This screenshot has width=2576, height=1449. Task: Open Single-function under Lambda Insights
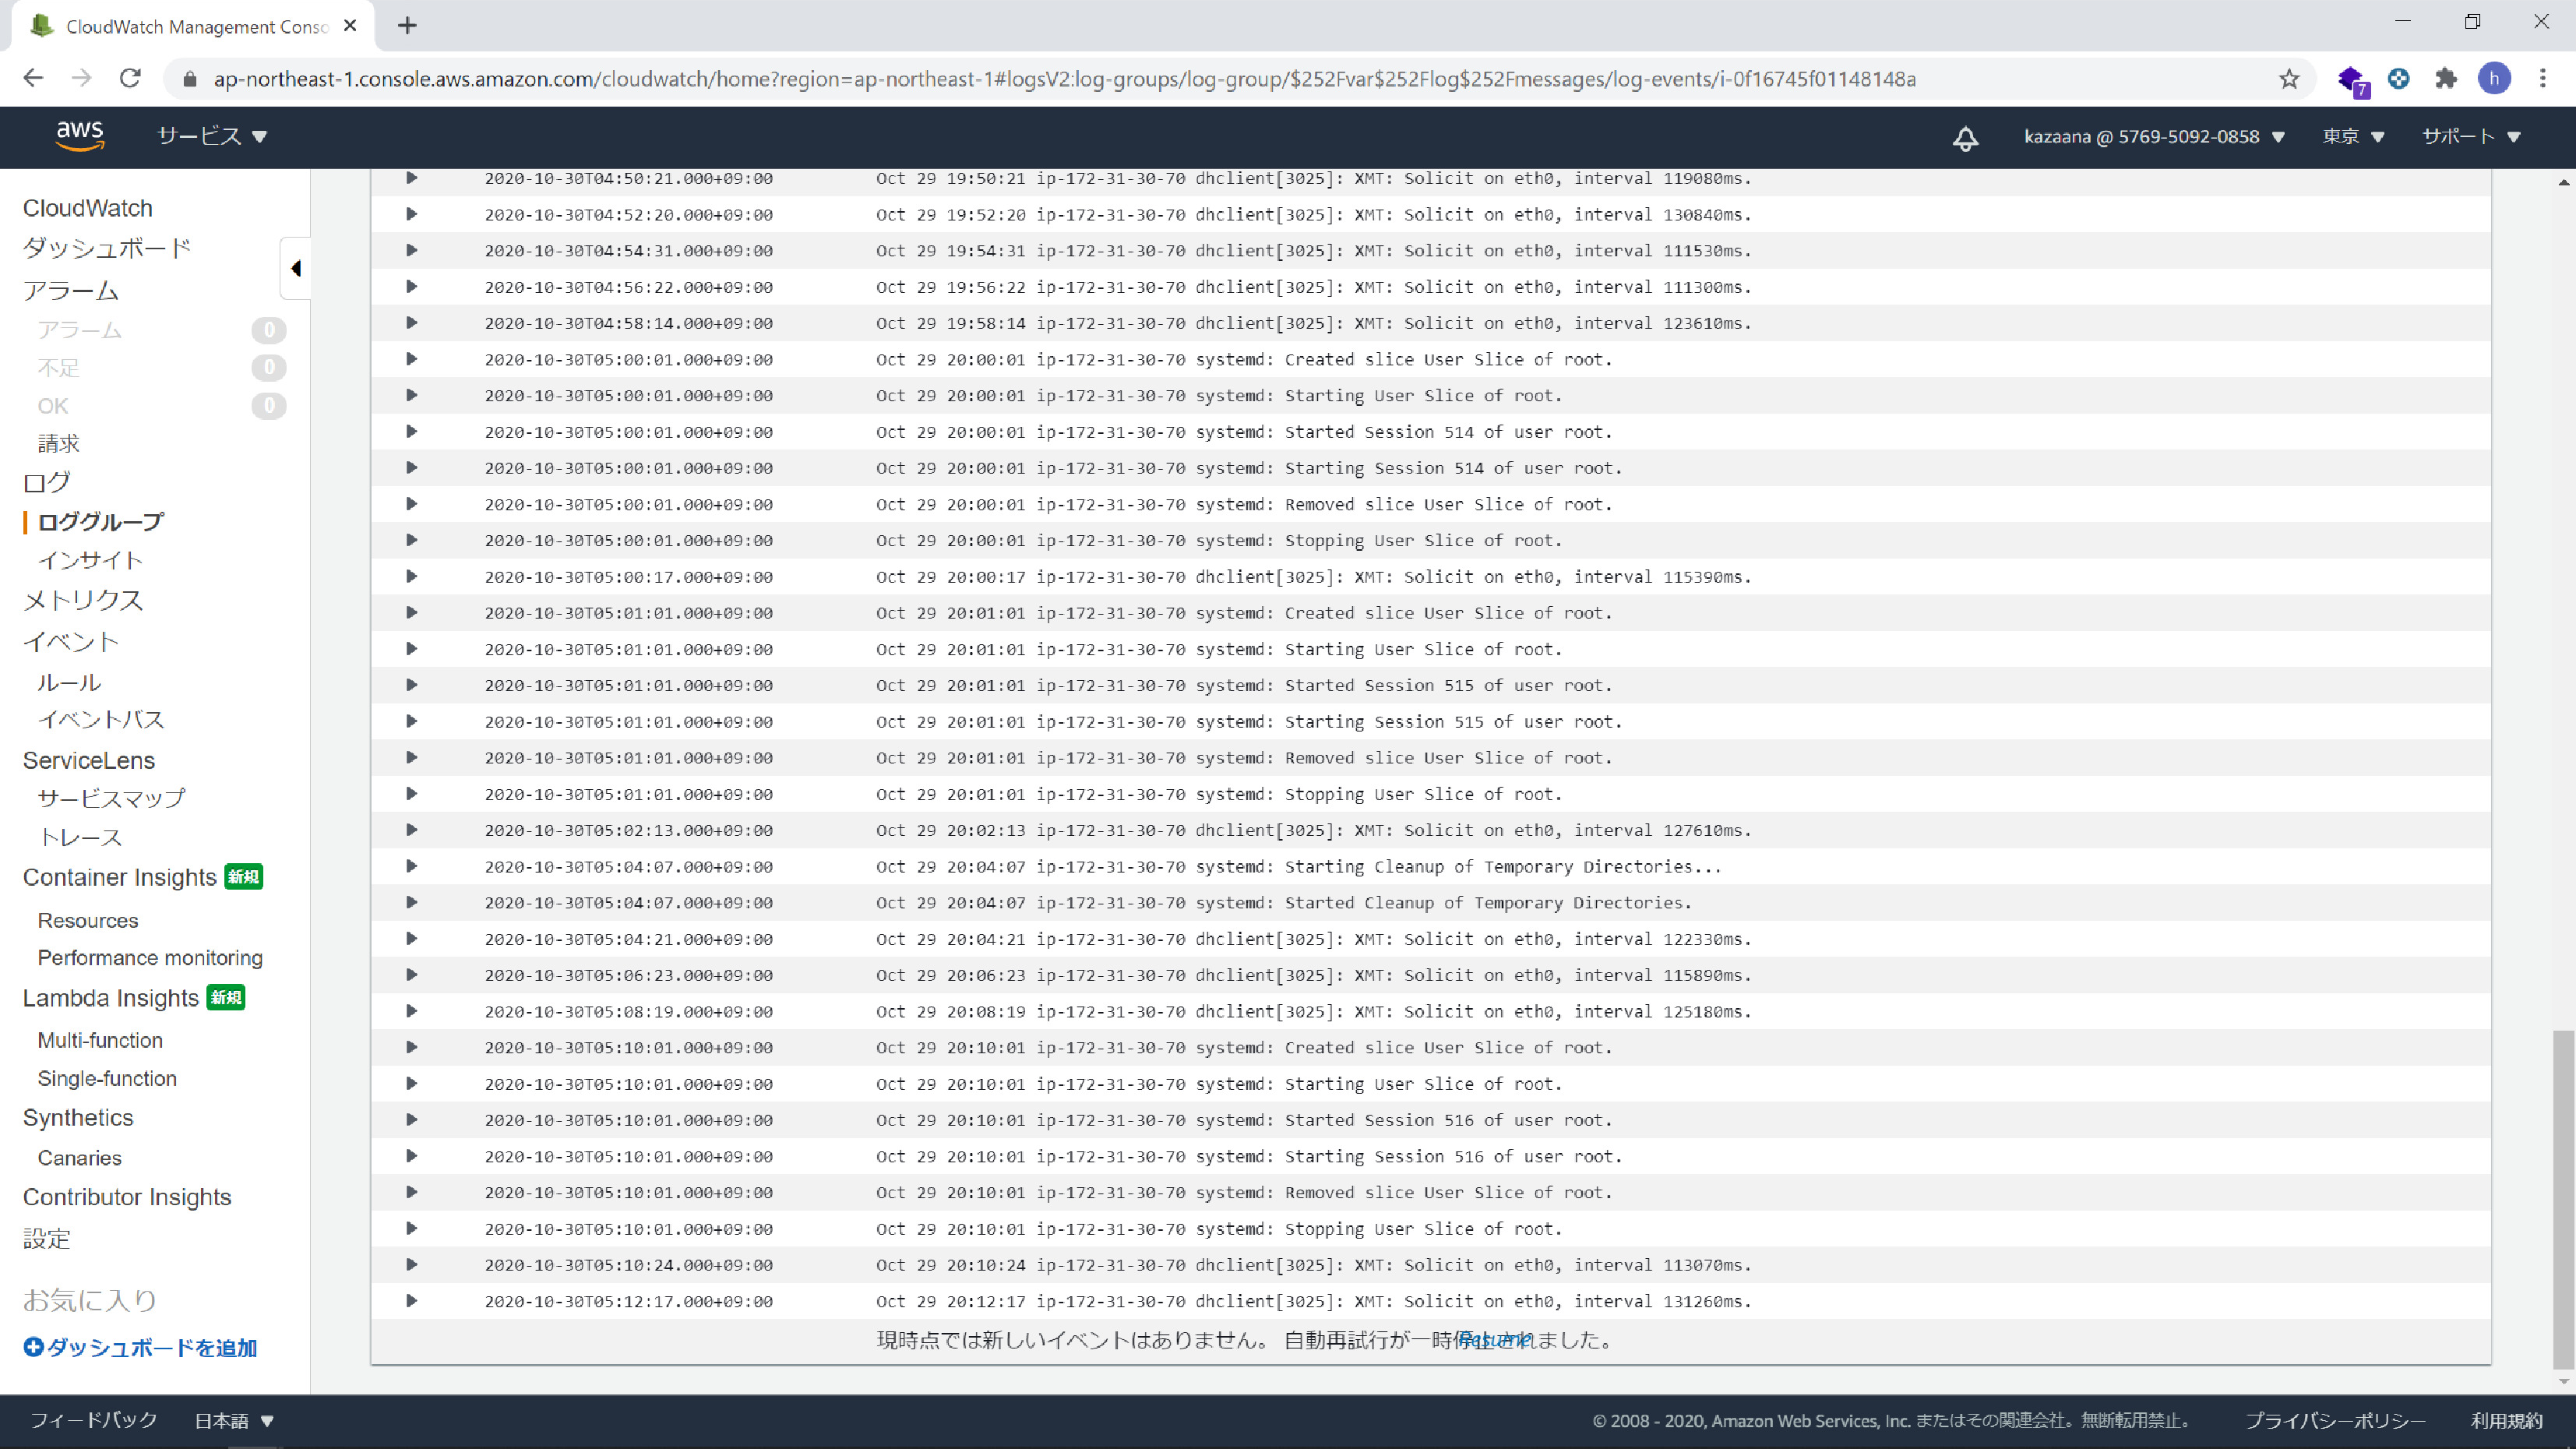pyautogui.click(x=107, y=1079)
